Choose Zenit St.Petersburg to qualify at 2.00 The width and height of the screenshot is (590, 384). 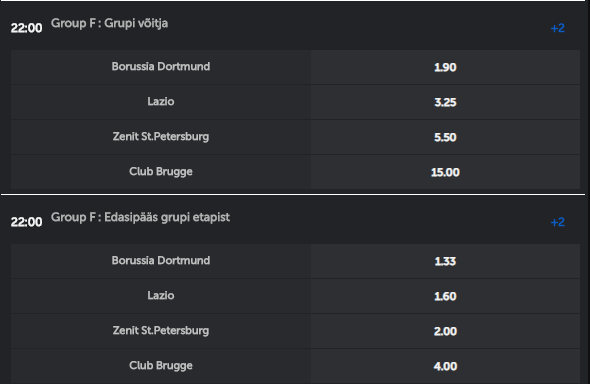[445, 331]
